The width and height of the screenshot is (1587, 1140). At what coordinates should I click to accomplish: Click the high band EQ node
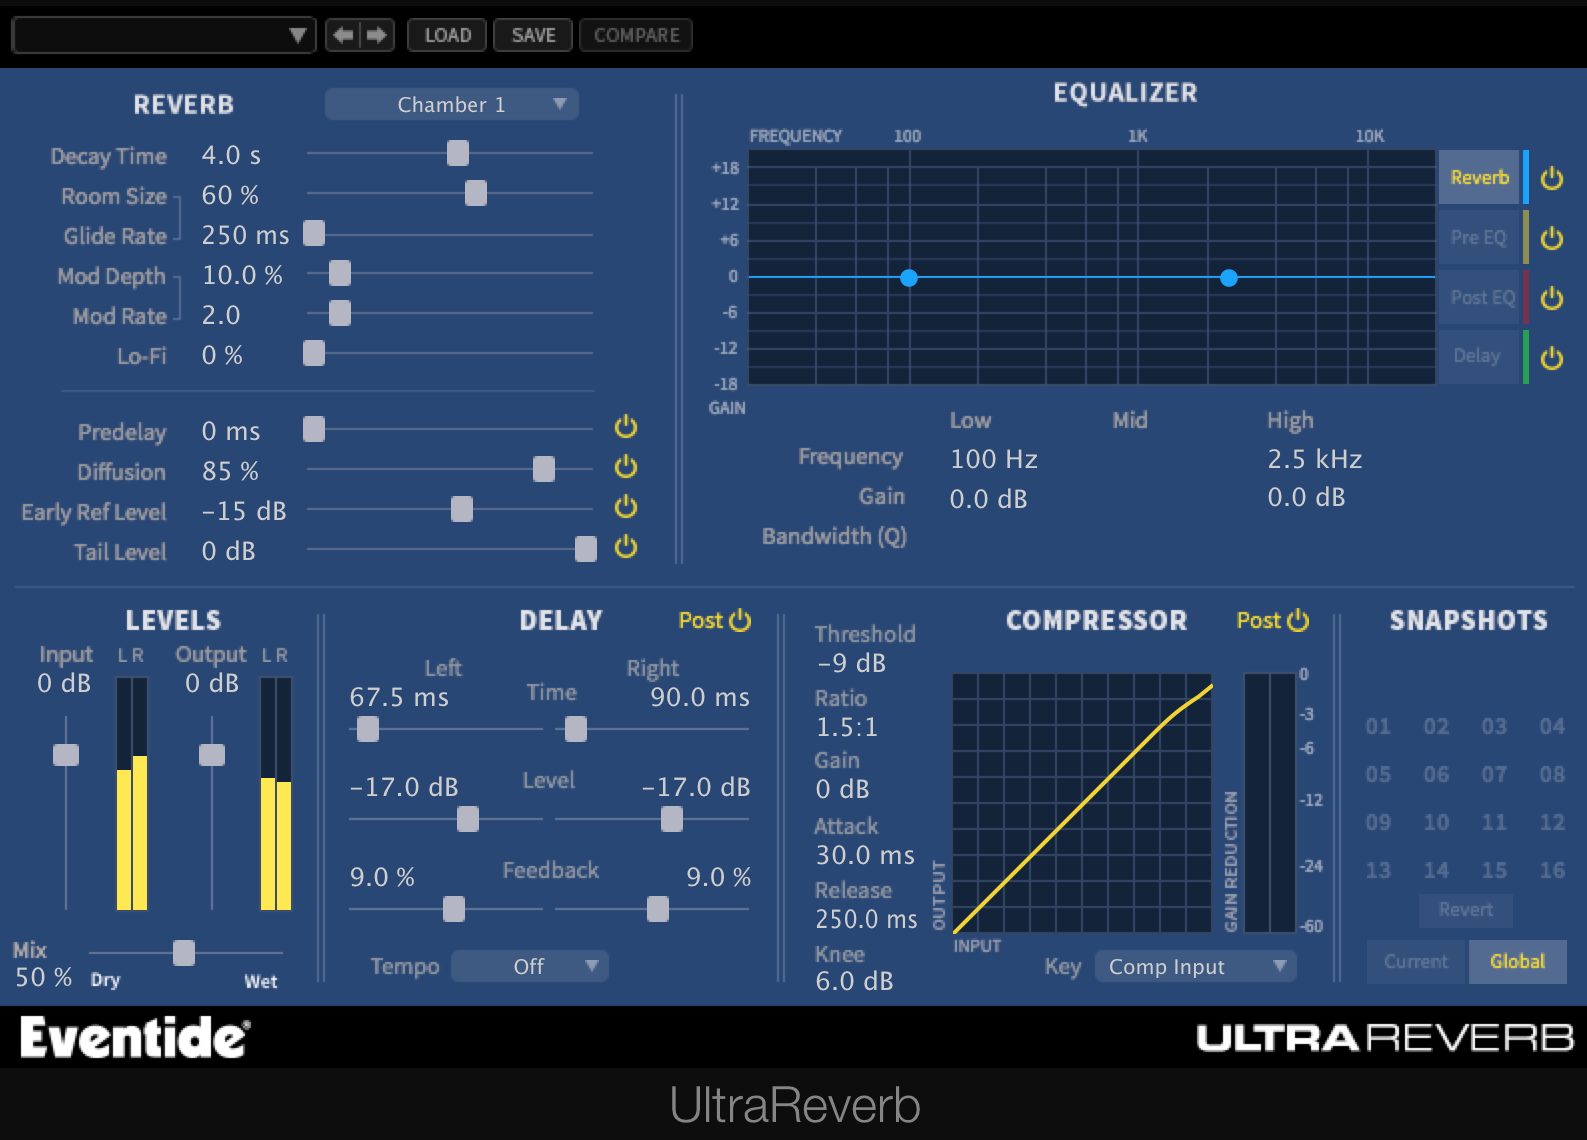(1229, 278)
